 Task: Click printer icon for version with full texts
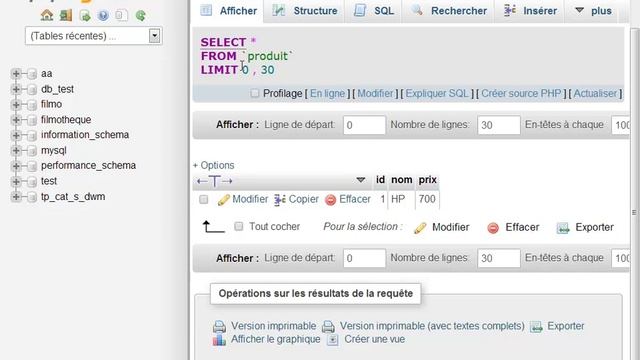tap(328, 326)
